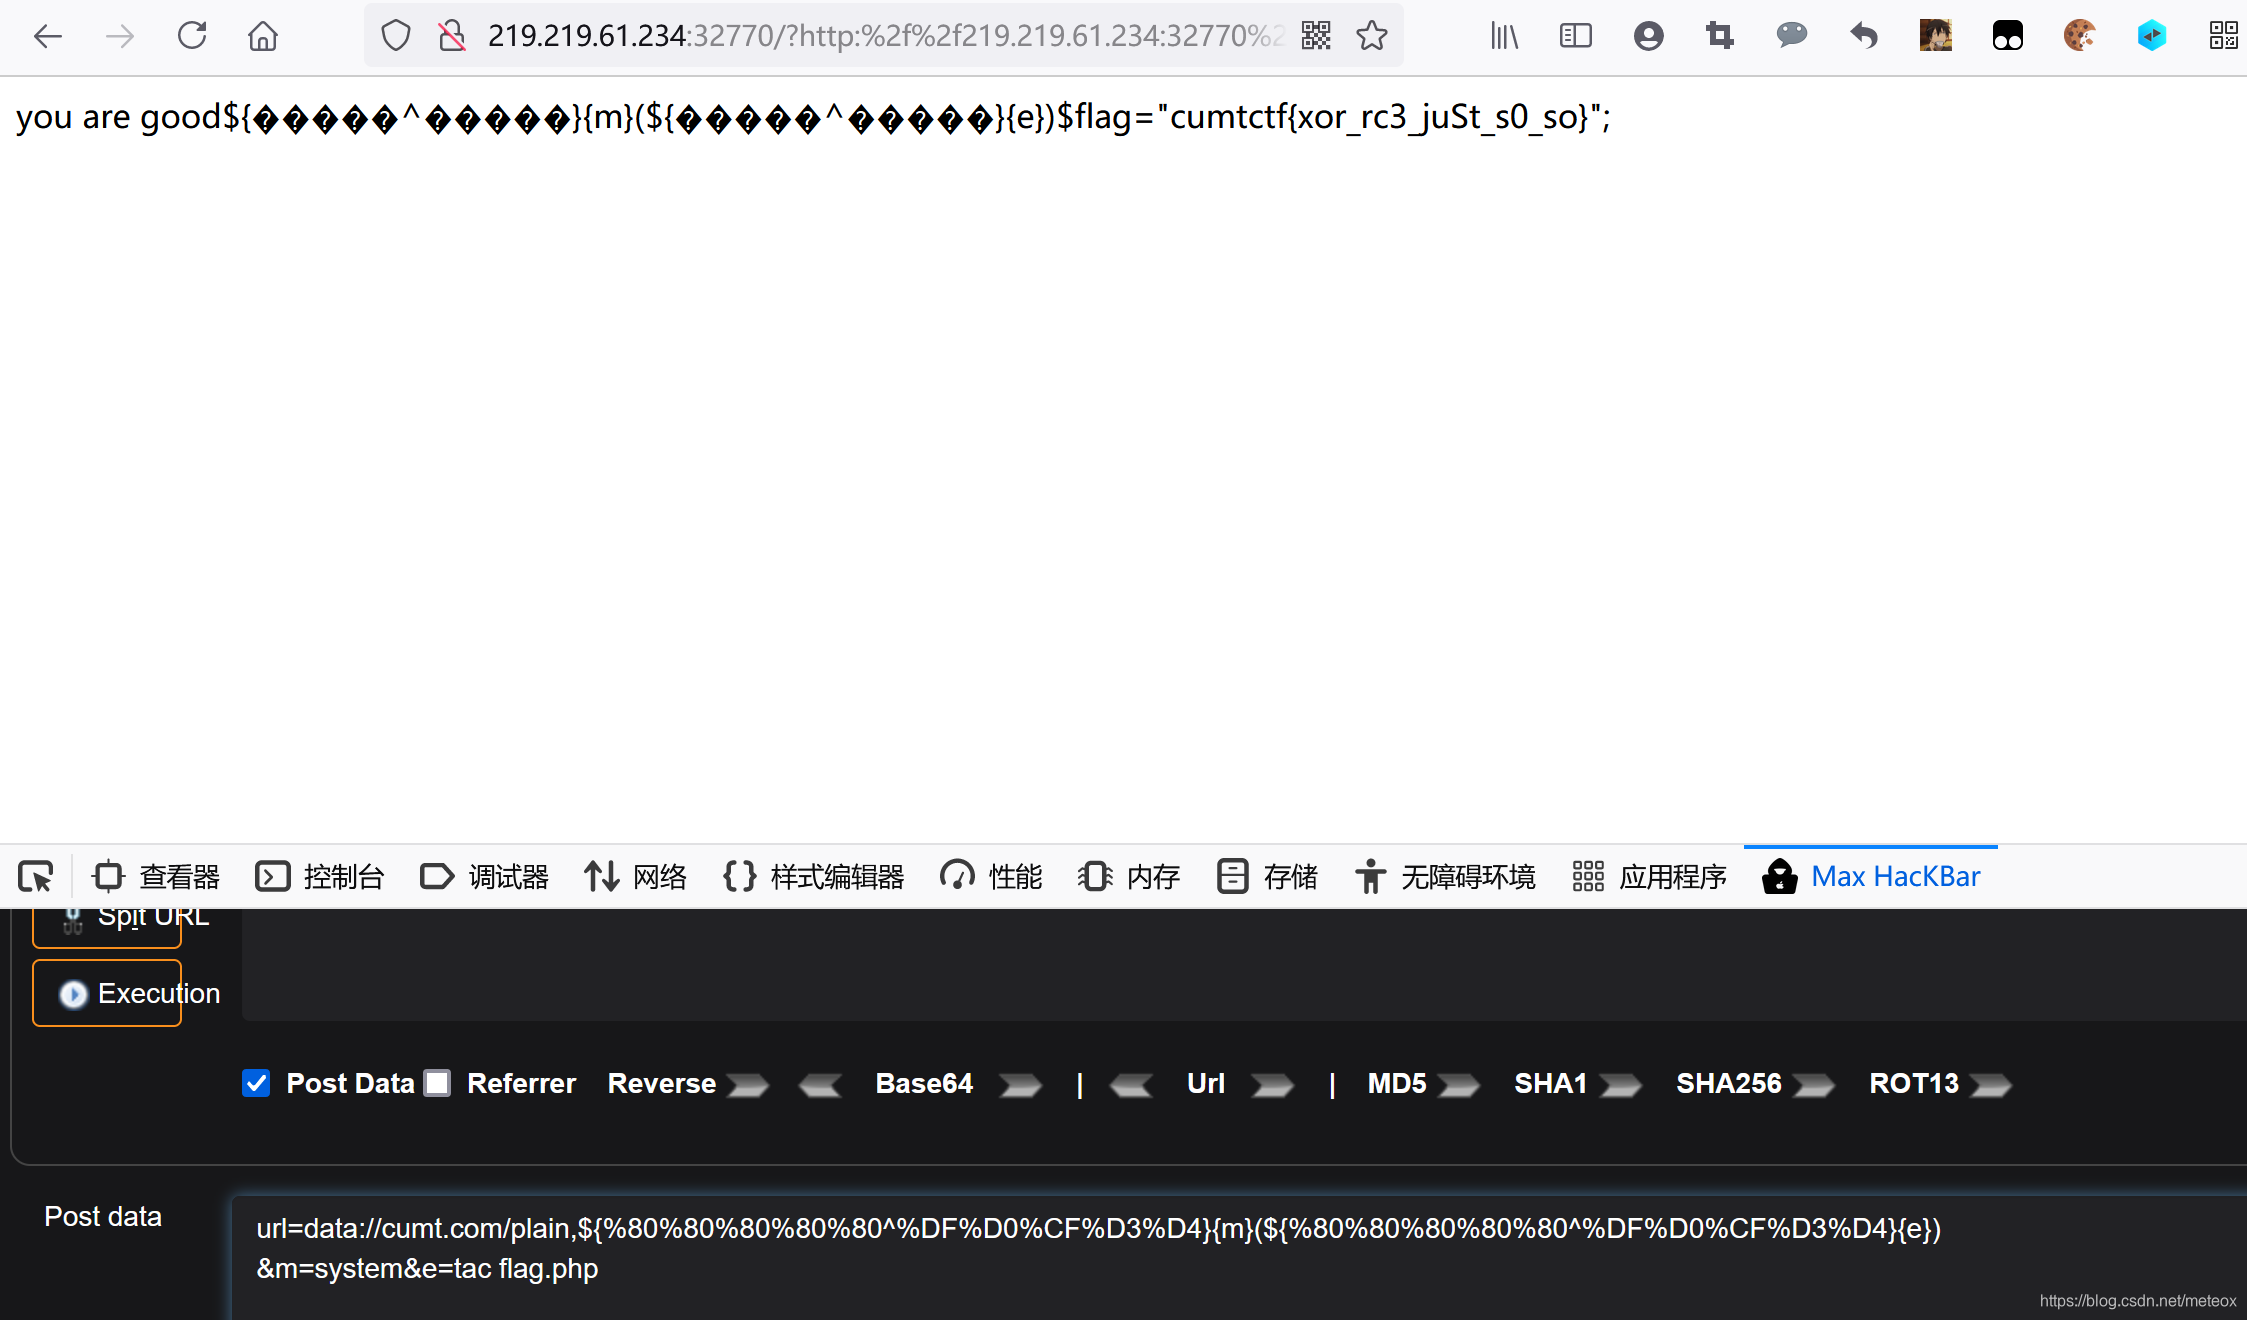This screenshot has width=2247, height=1320.
Task: Toggle the sidebar view icon
Action: point(1575,36)
